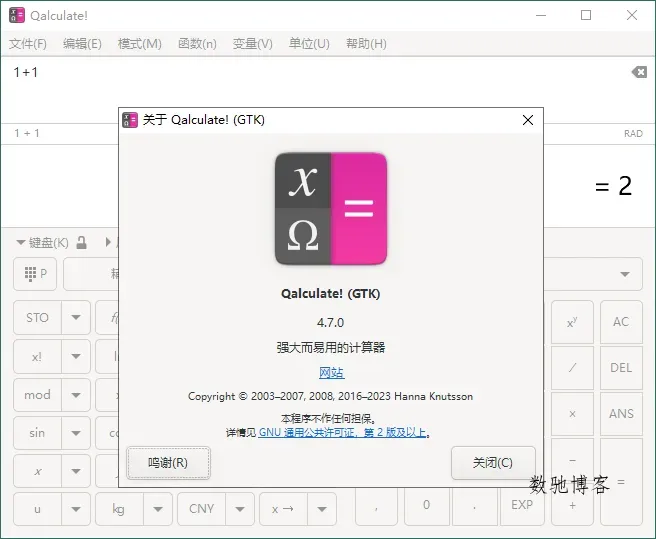Click the CNY currency button
The height and width of the screenshot is (539, 656).
click(201, 509)
